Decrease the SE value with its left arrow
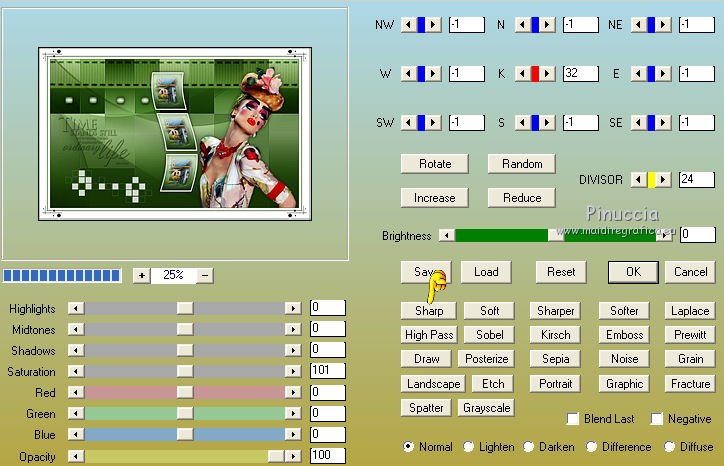This screenshot has height=466, width=724. click(639, 122)
